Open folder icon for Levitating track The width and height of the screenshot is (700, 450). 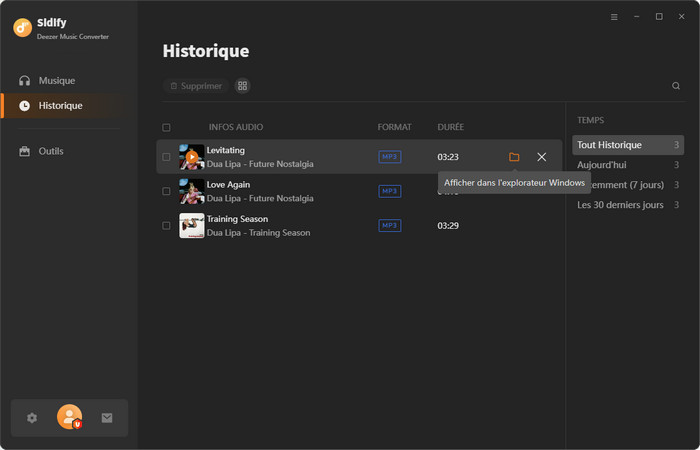coord(514,157)
